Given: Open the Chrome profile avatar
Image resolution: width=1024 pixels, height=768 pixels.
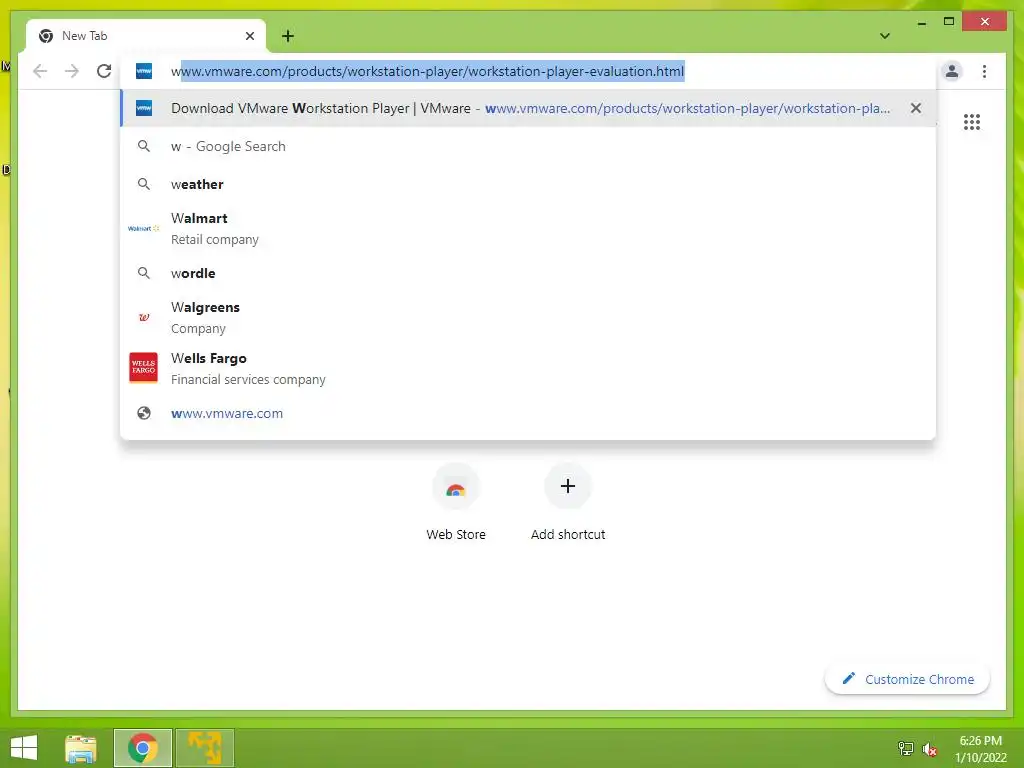Looking at the screenshot, I should 952,71.
